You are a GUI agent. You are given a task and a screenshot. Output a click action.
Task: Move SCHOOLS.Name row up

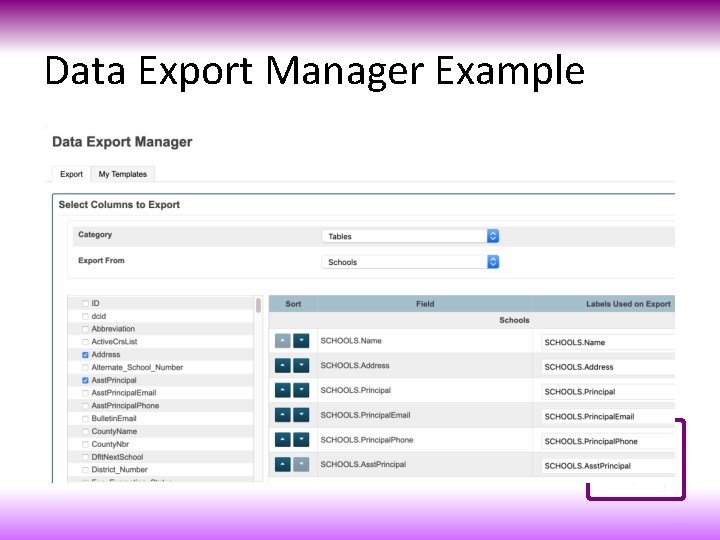[282, 341]
